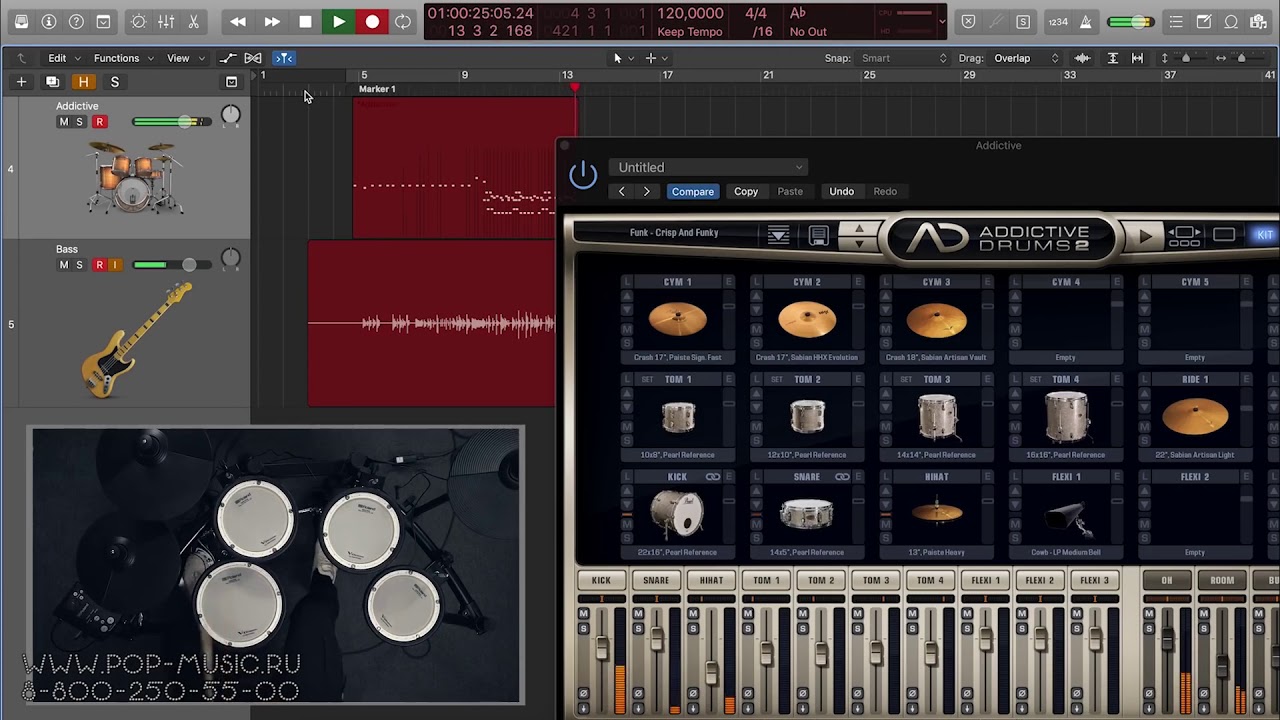This screenshot has width=1280, height=720.
Task: Mute the Addictive track
Action: (64, 122)
